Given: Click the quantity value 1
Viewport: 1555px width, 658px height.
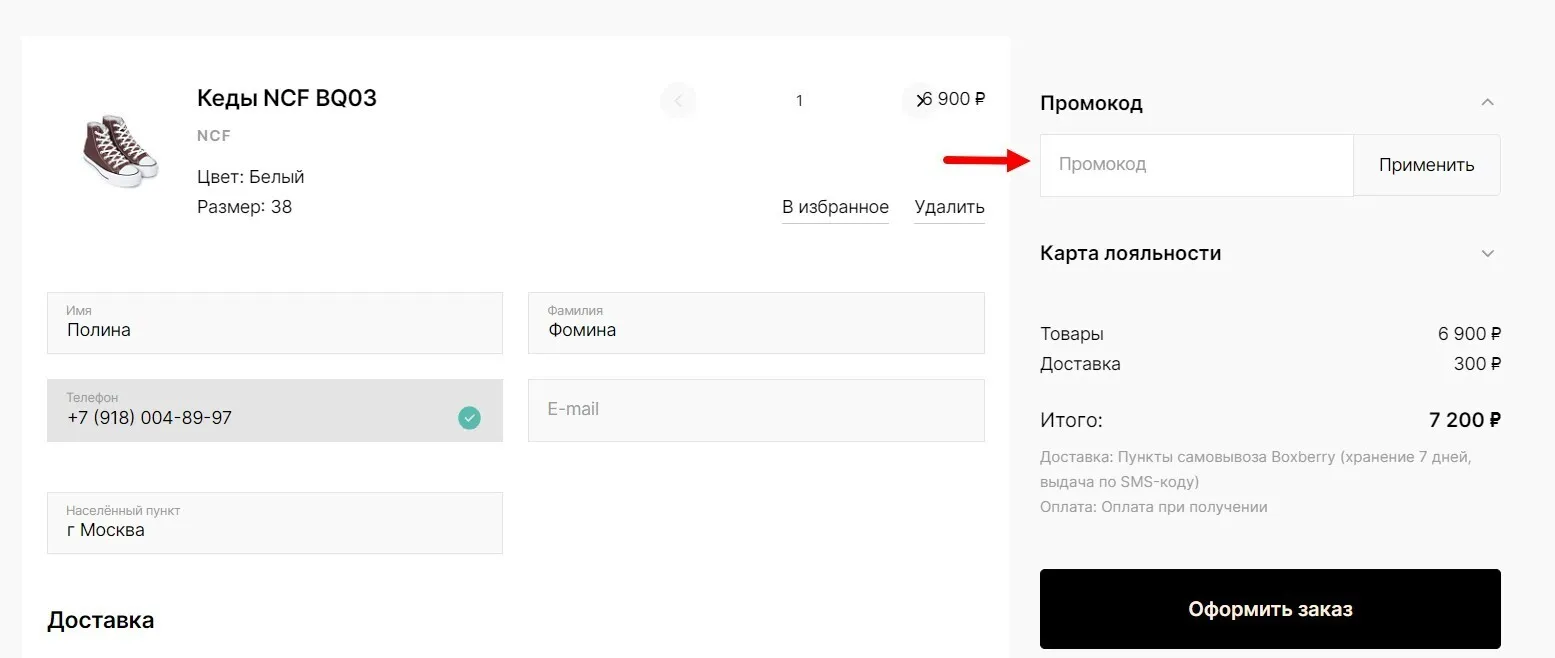Looking at the screenshot, I should pyautogui.click(x=799, y=100).
